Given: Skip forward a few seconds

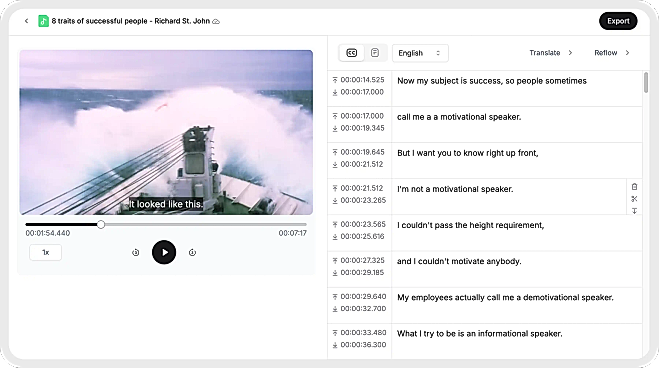Looking at the screenshot, I should pos(192,252).
